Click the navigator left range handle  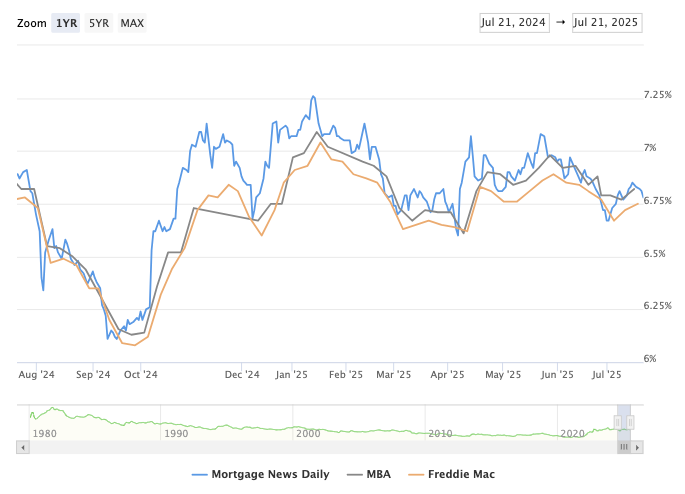tap(618, 422)
